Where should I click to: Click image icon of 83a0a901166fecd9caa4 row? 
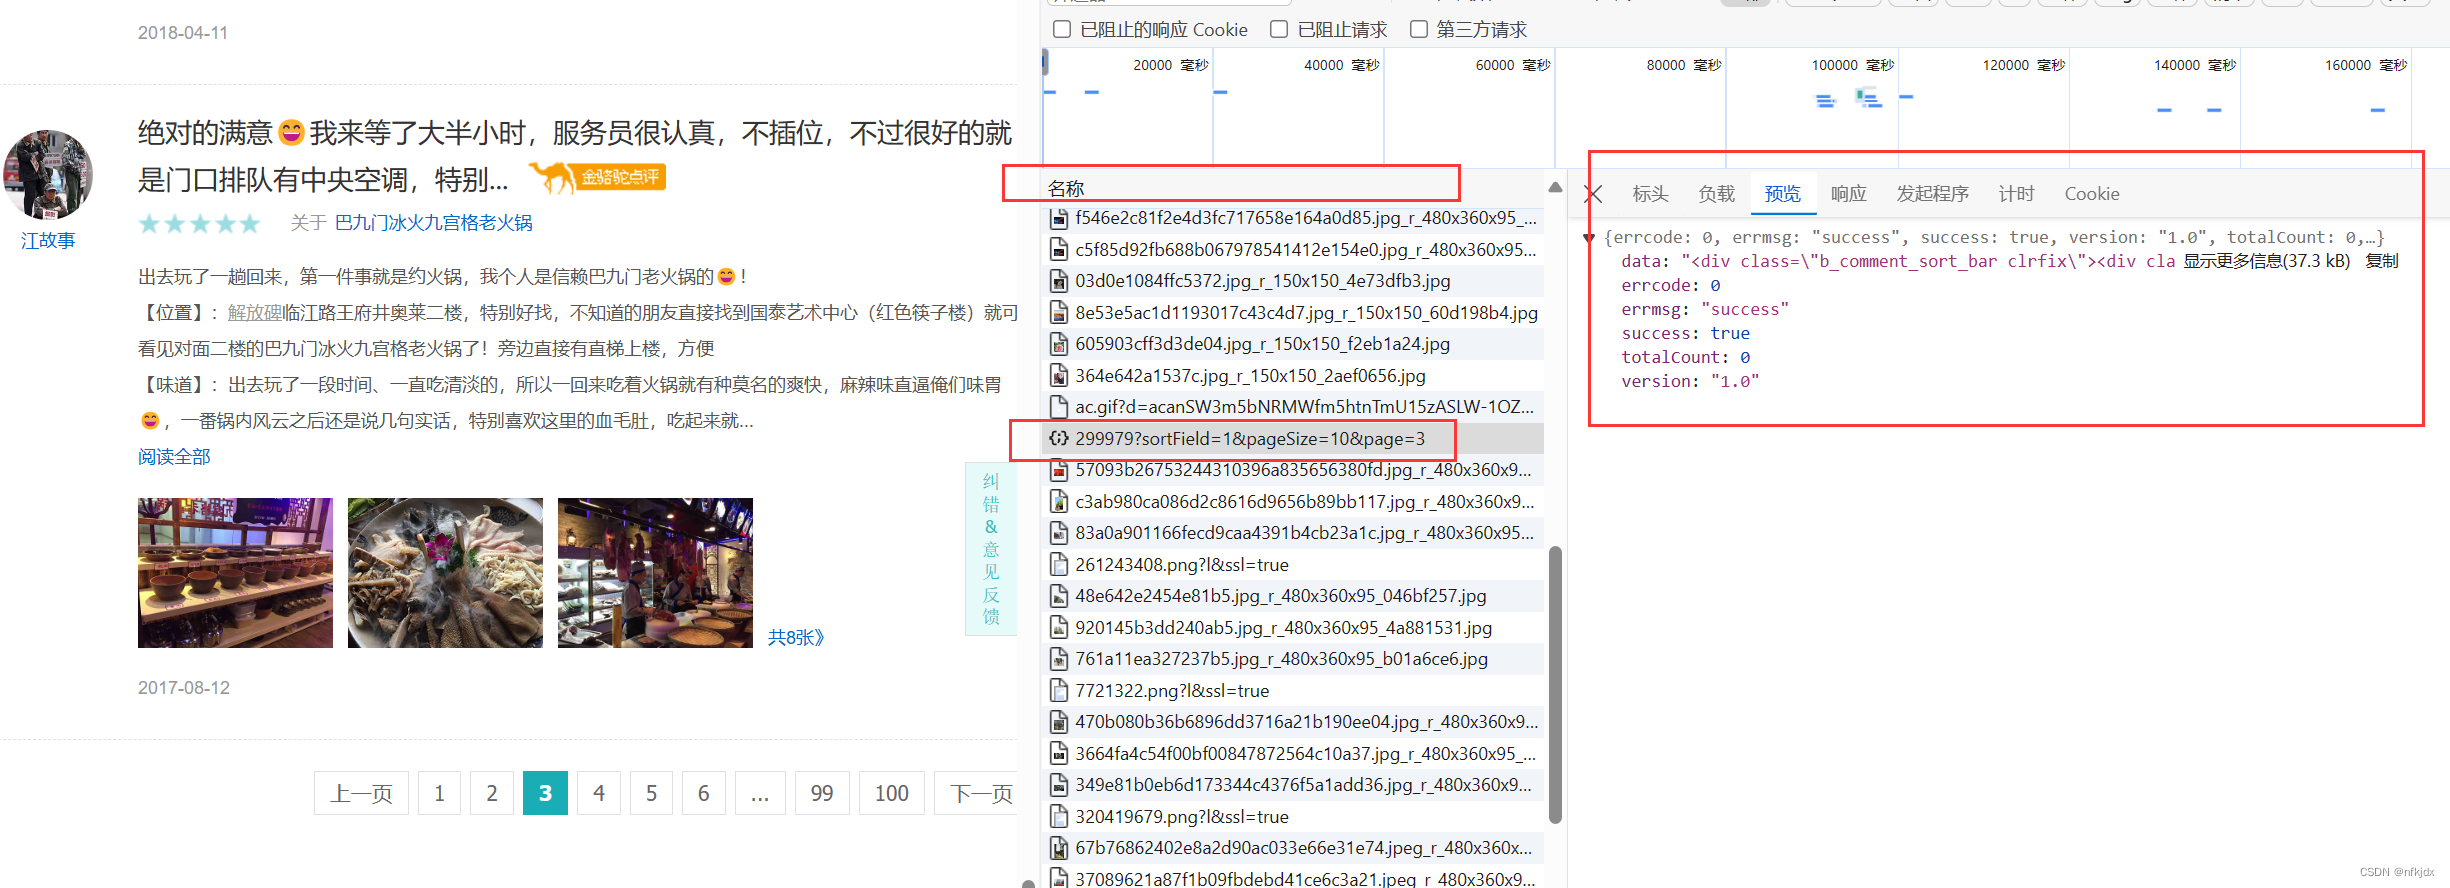(1058, 533)
